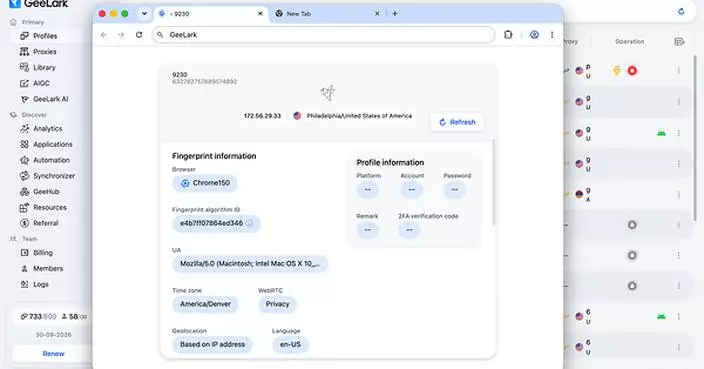
Task: Click the Password value placeholder
Action: coord(454,190)
